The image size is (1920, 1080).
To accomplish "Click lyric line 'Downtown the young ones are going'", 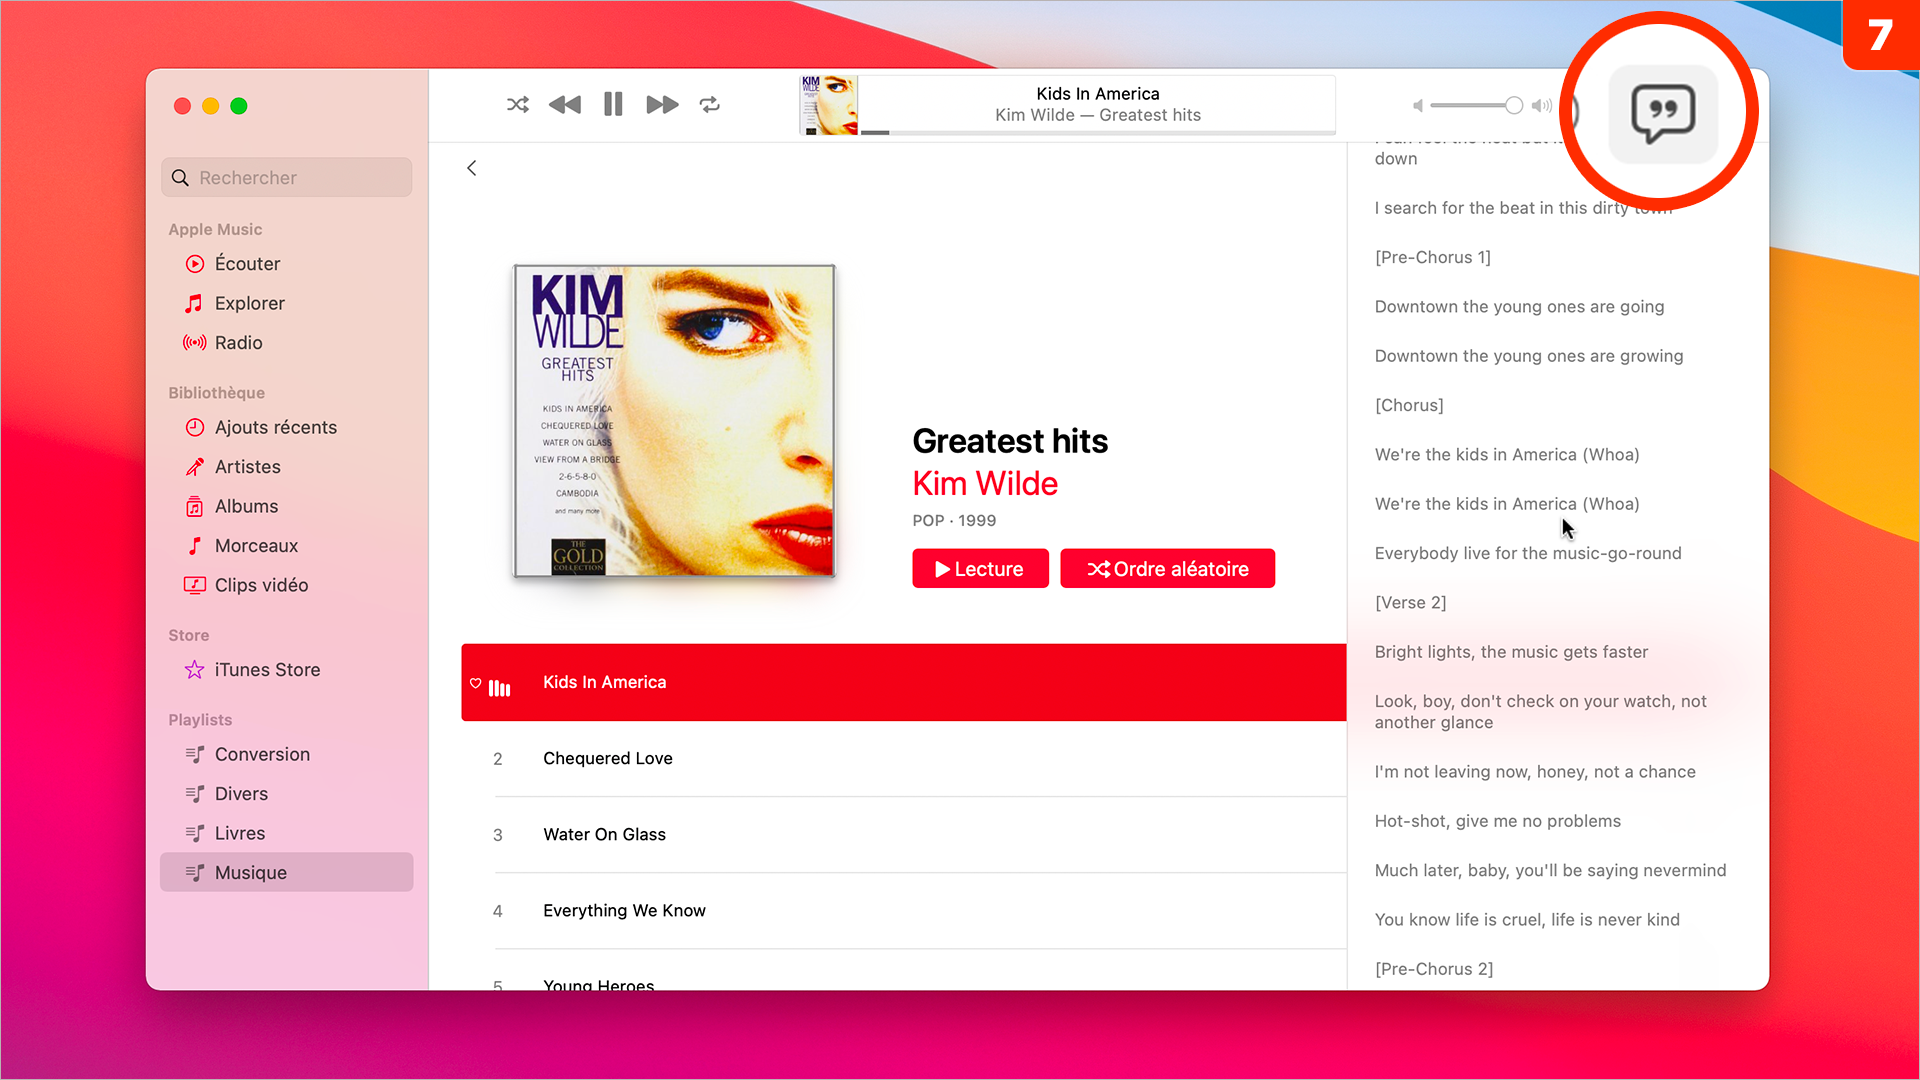I will coord(1519,307).
